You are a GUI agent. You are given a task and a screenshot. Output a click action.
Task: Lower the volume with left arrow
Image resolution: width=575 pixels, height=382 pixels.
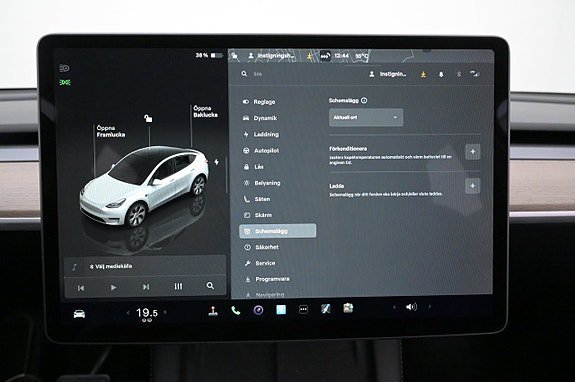tap(395, 307)
